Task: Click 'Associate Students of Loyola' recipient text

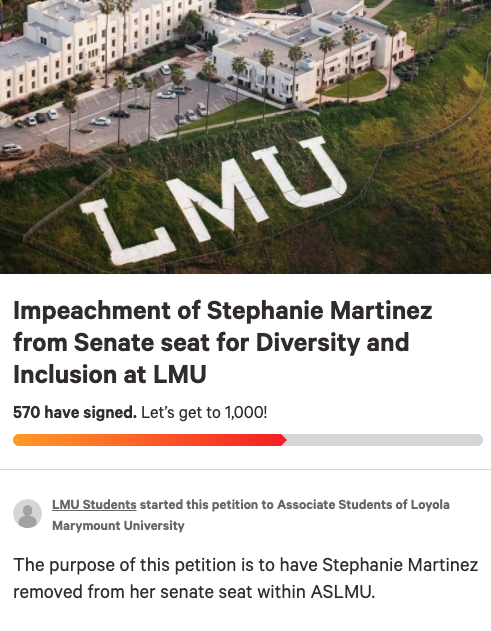Action: click(363, 505)
